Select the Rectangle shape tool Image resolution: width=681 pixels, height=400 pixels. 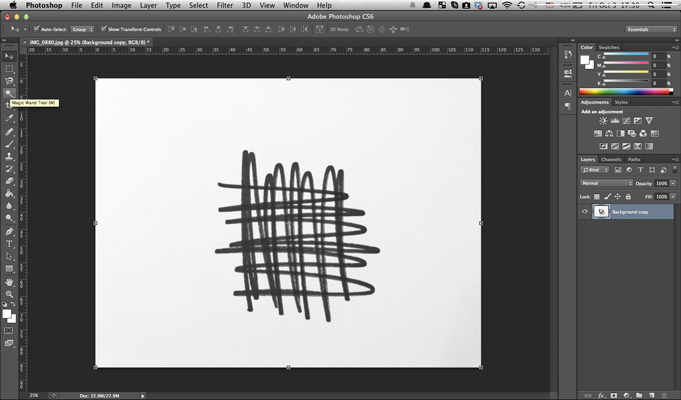pos(9,268)
